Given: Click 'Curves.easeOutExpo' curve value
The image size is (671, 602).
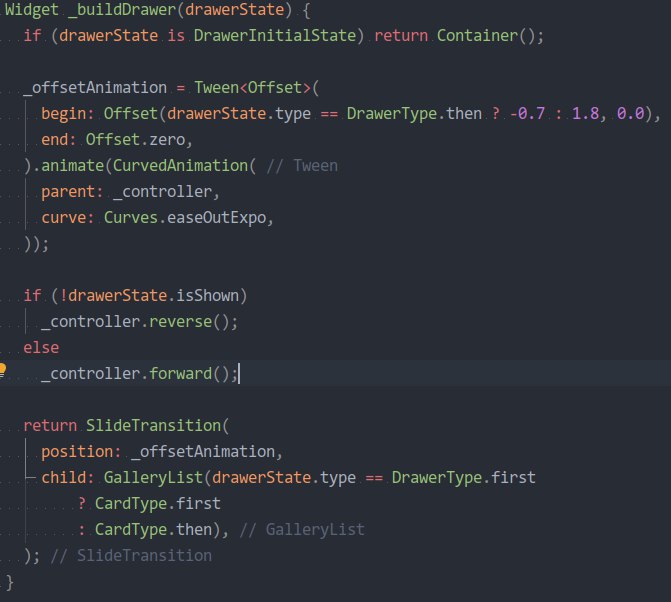Looking at the screenshot, I should 185,218.
